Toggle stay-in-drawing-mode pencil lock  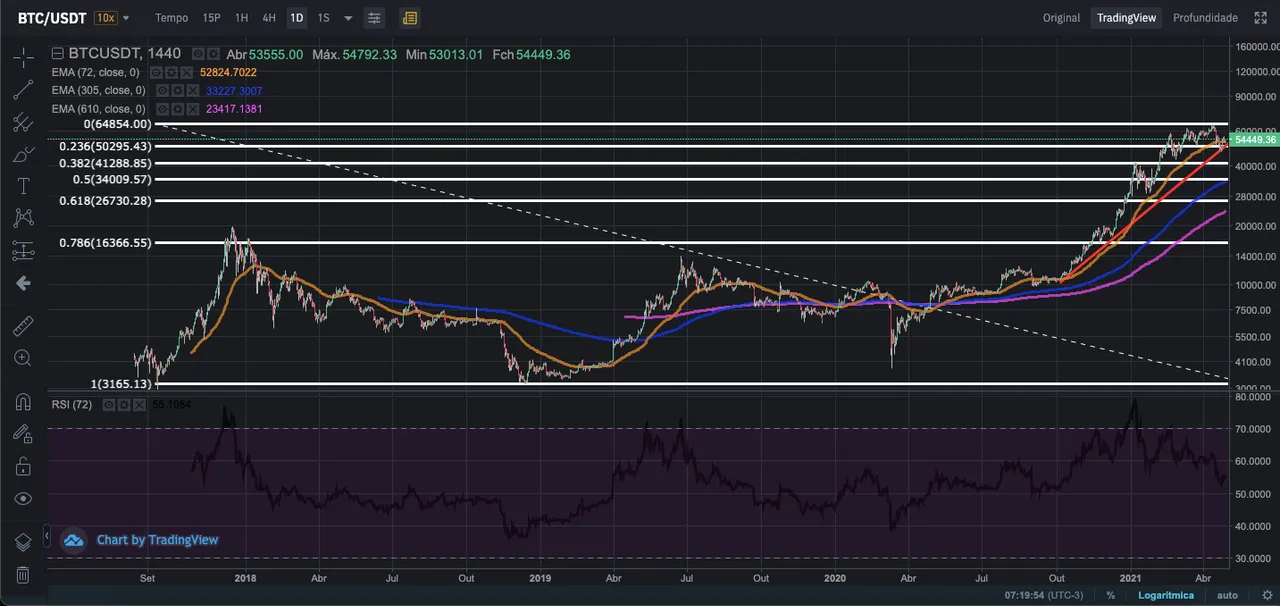tap(23, 434)
